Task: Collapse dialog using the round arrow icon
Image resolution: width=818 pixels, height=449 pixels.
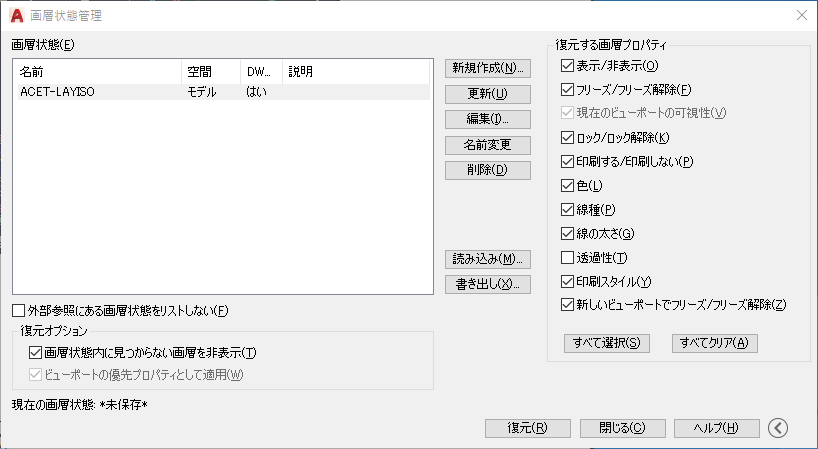Action: coord(778,428)
